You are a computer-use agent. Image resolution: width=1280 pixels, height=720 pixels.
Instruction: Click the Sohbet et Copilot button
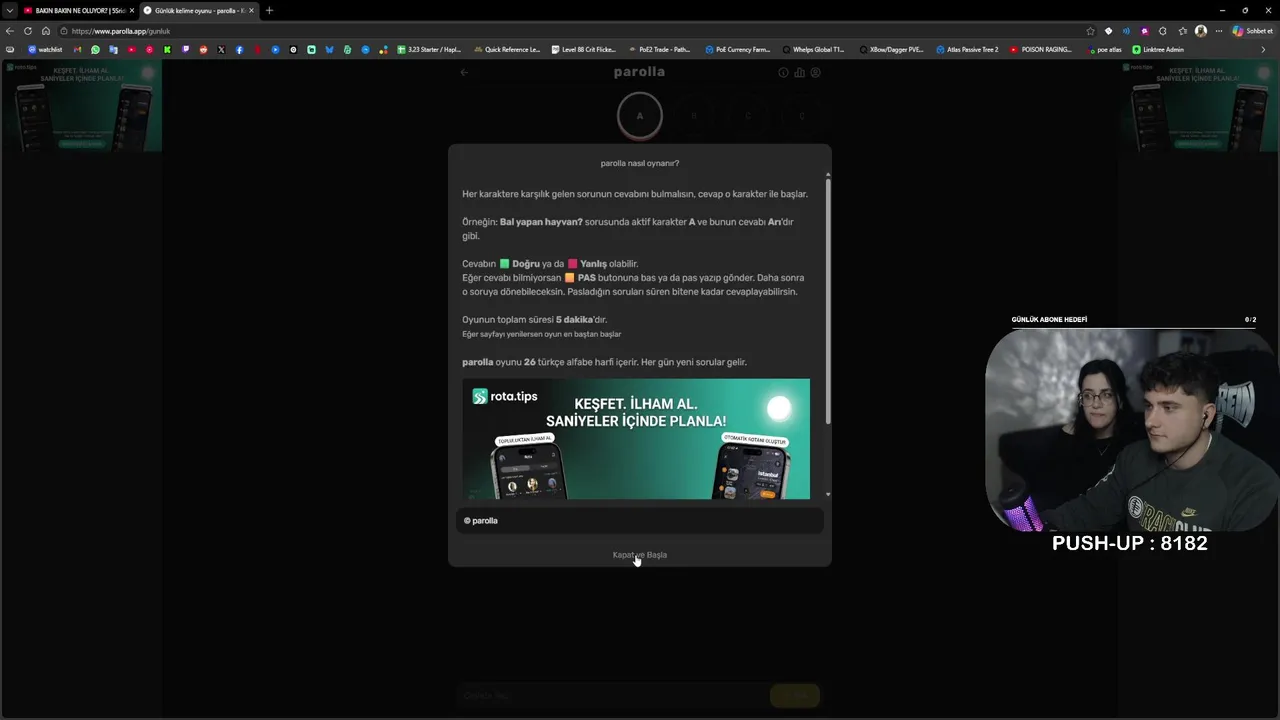[x=1252, y=31]
